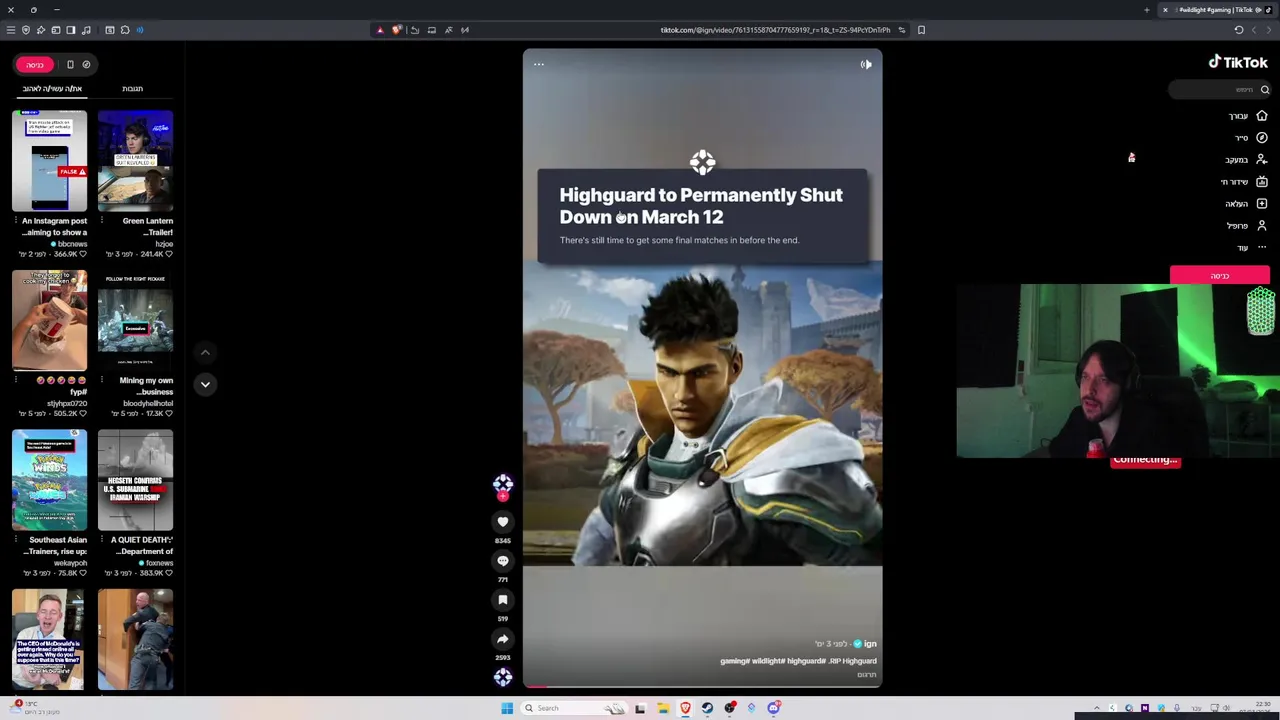1280x720 pixels.
Task: Click the compass icon next to login pill
Action: (86, 65)
